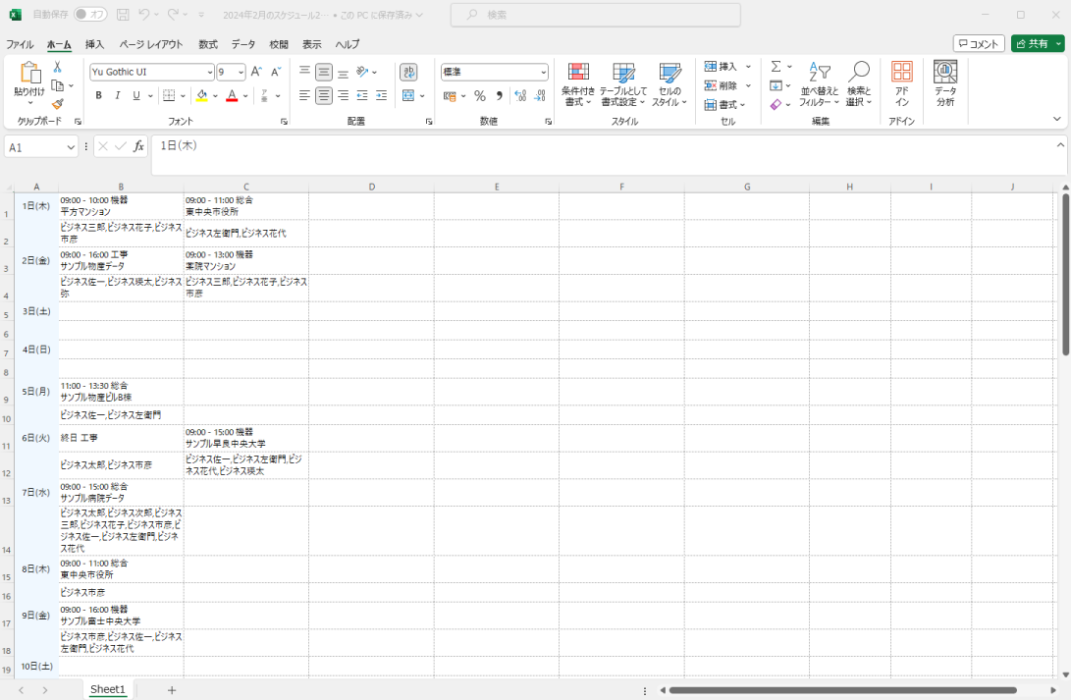The image size is (1071, 700).
Task: Click the Format Painter brush icon
Action: tap(57, 103)
